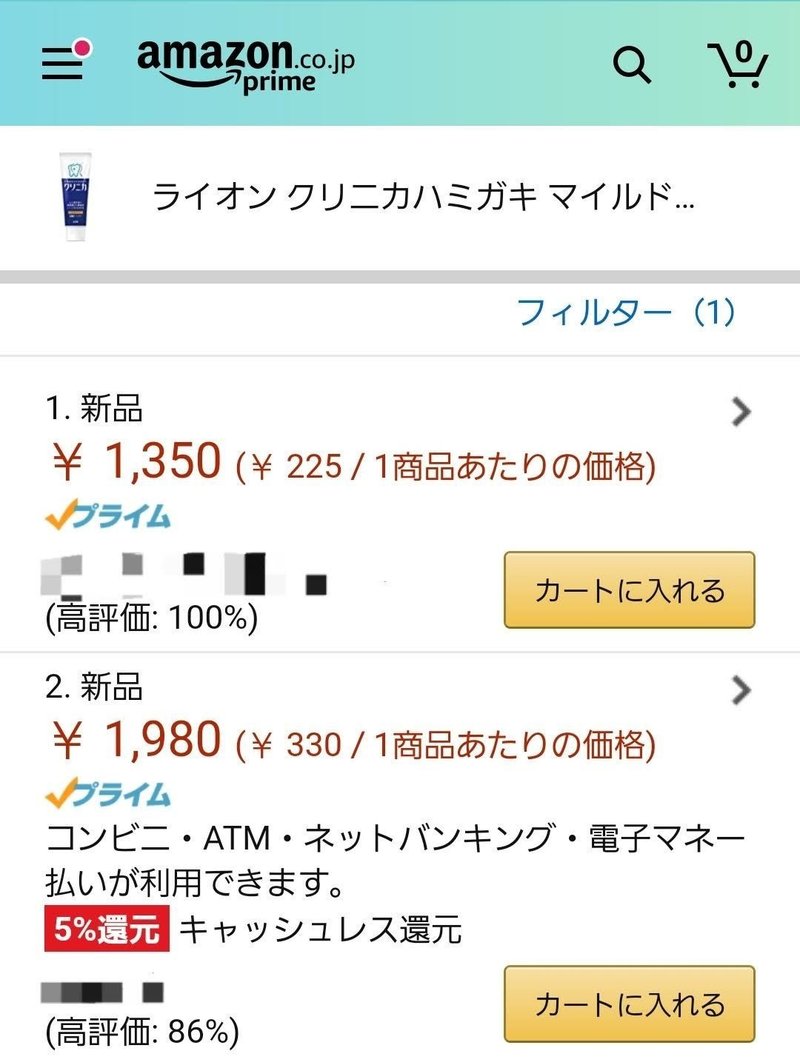
Task: Open product title ライオン クリニカハミガキ
Action: [423, 197]
